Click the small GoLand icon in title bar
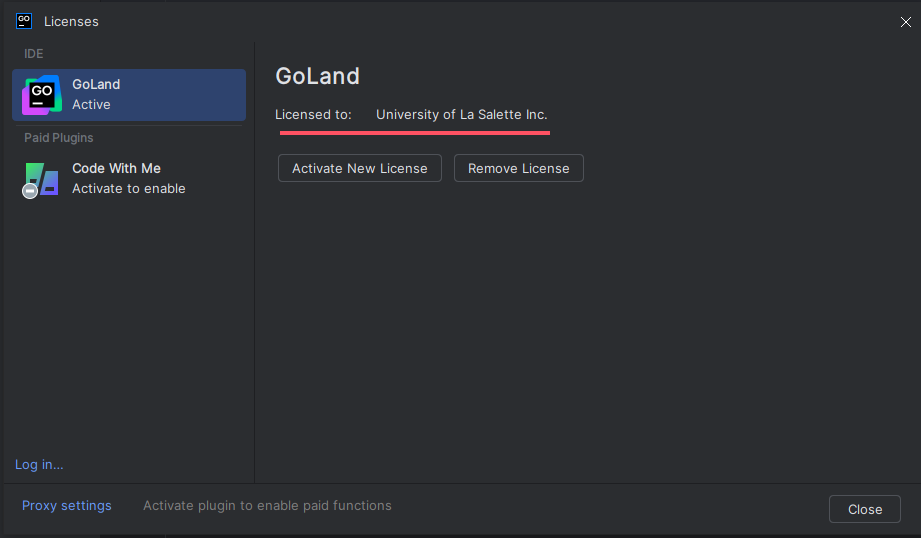 tap(24, 21)
